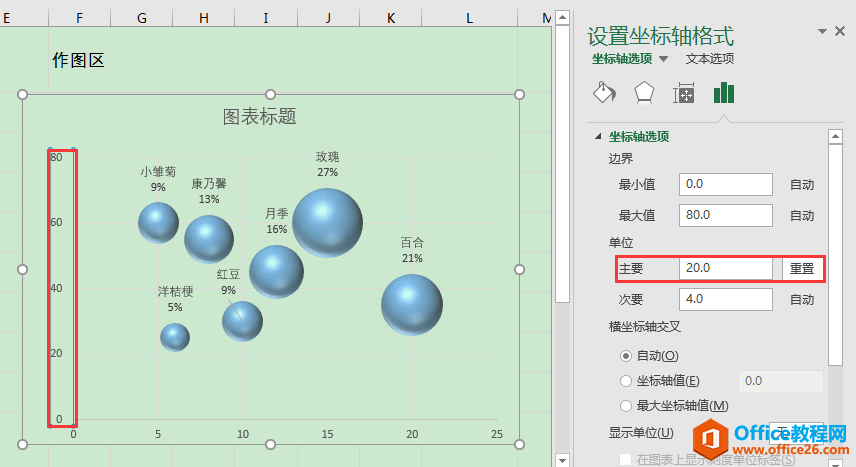The image size is (856, 467).
Task: Click the horizontal axis label 15
Action: click(327, 434)
